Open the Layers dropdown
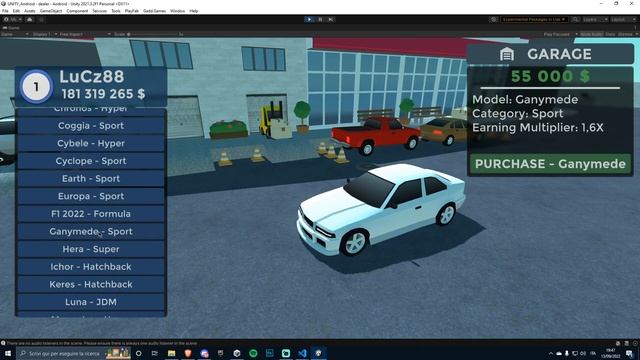The width and height of the screenshot is (640, 360). coord(595,19)
